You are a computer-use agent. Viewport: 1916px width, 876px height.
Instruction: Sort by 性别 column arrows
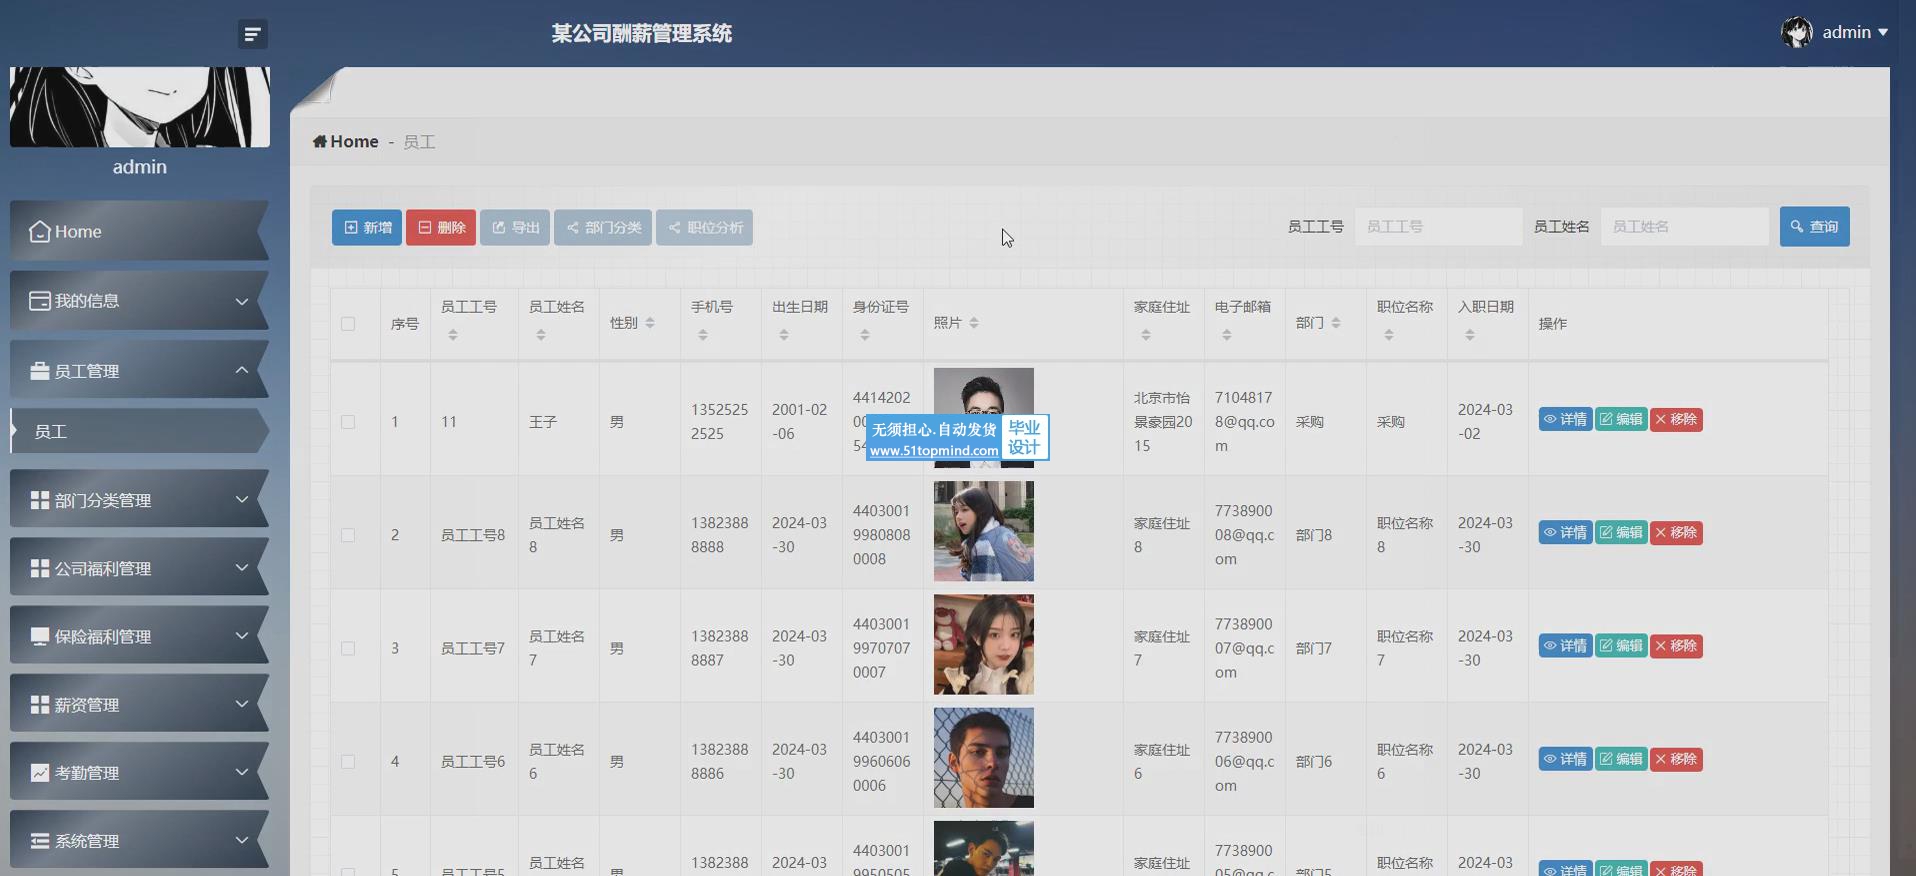pyautogui.click(x=650, y=323)
